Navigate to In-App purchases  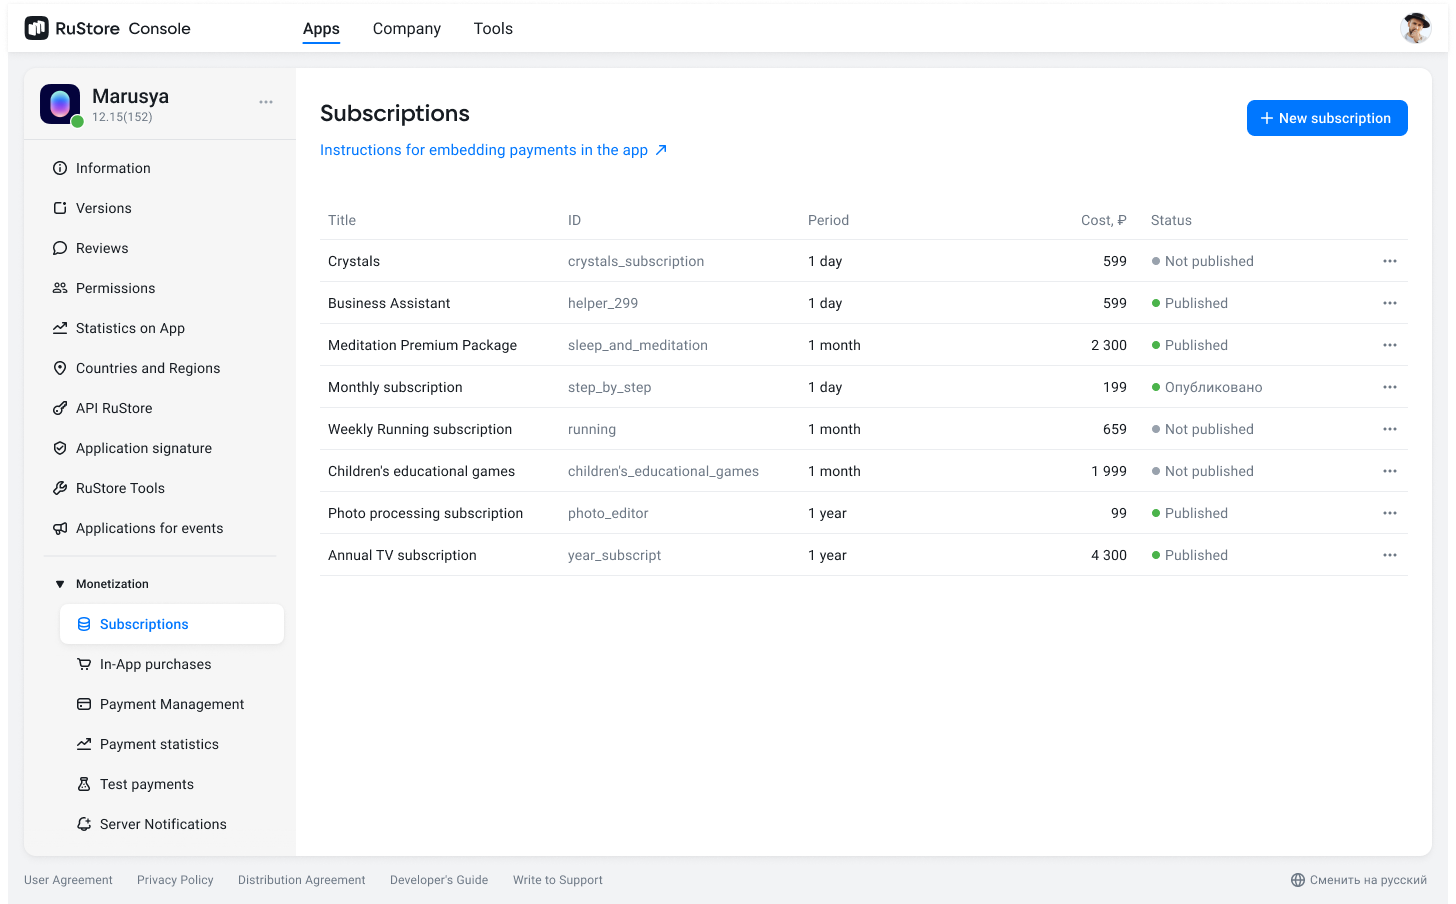coord(155,664)
